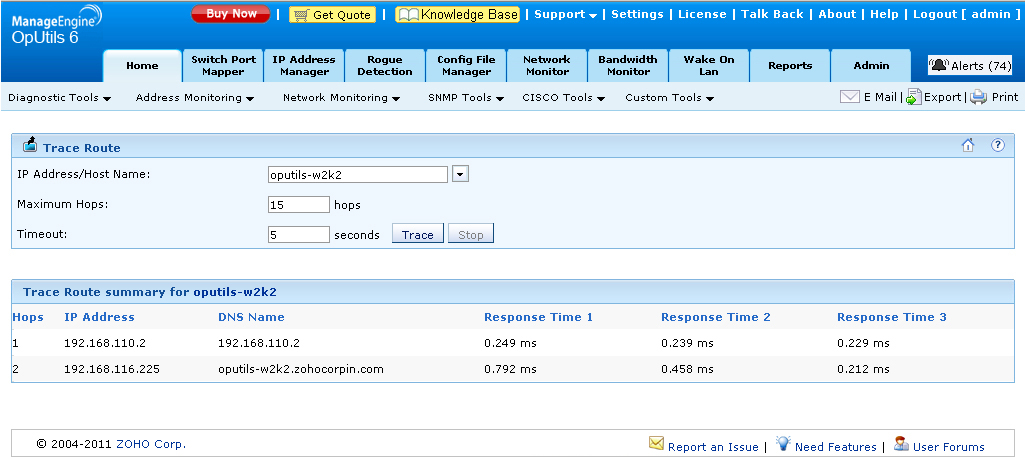Open the SNMP Tools menu
Viewport: 1027px width, 459px height.
466,98
